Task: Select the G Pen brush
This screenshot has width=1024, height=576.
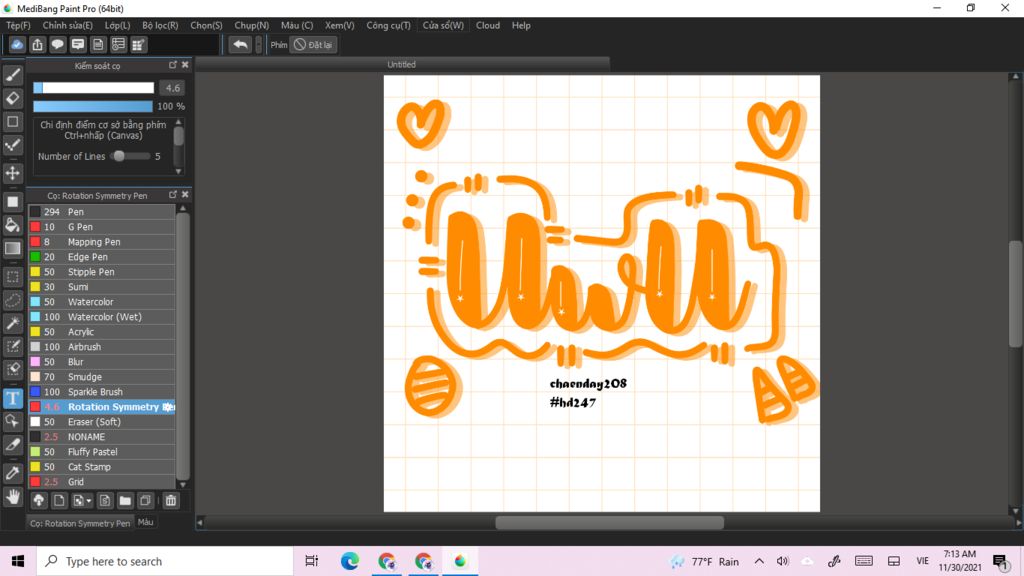Action: pyautogui.click(x=102, y=227)
